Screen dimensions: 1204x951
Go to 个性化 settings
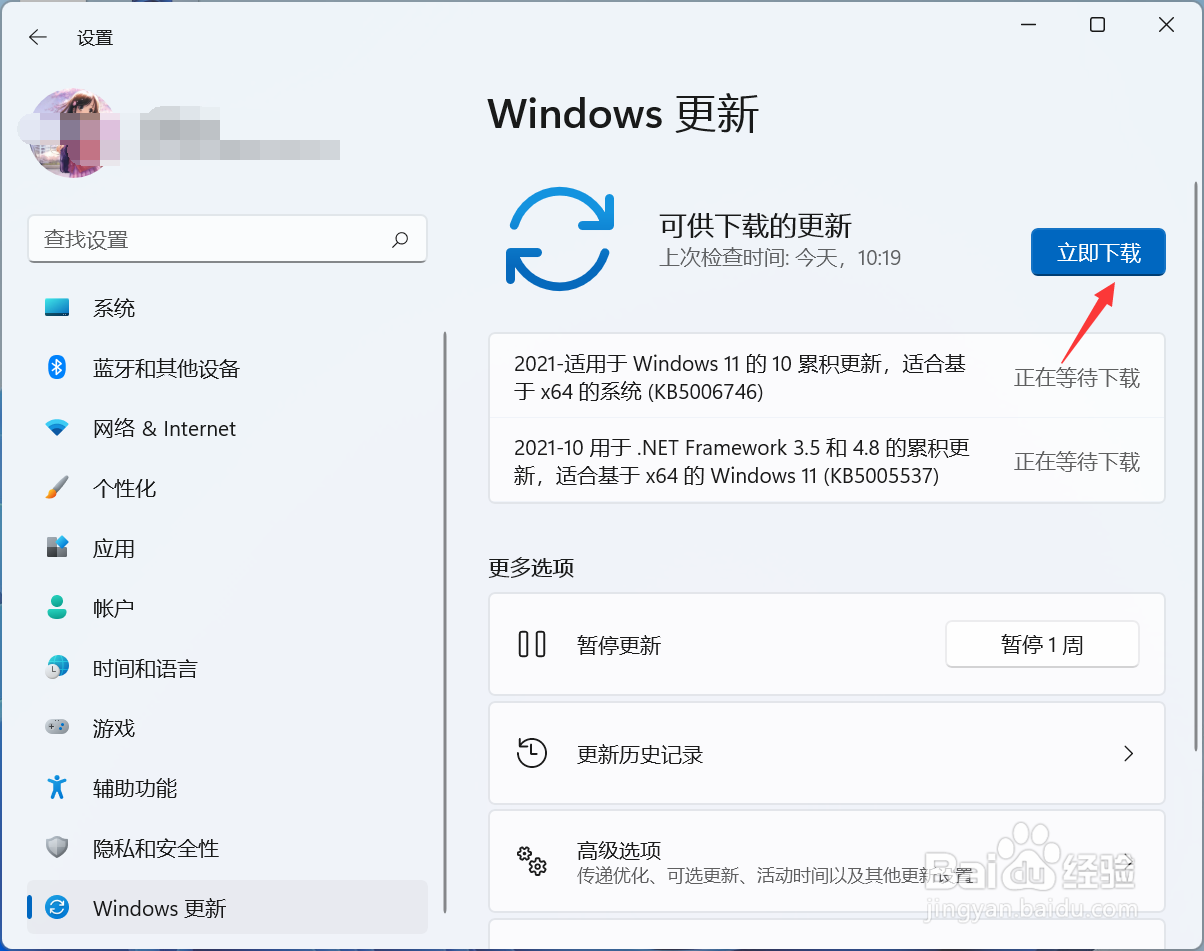click(227, 488)
